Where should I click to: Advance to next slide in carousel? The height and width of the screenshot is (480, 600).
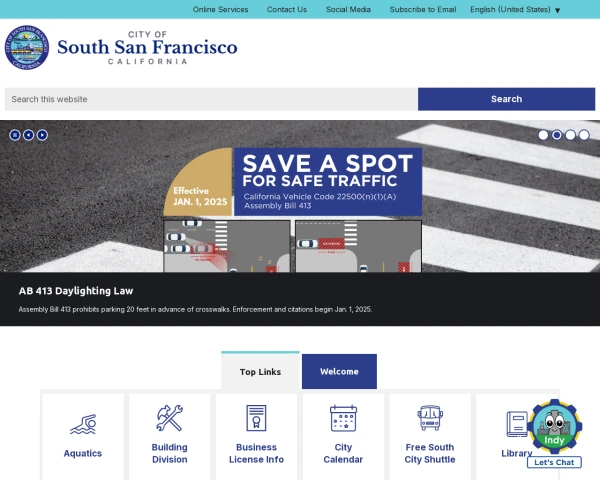click(x=42, y=135)
